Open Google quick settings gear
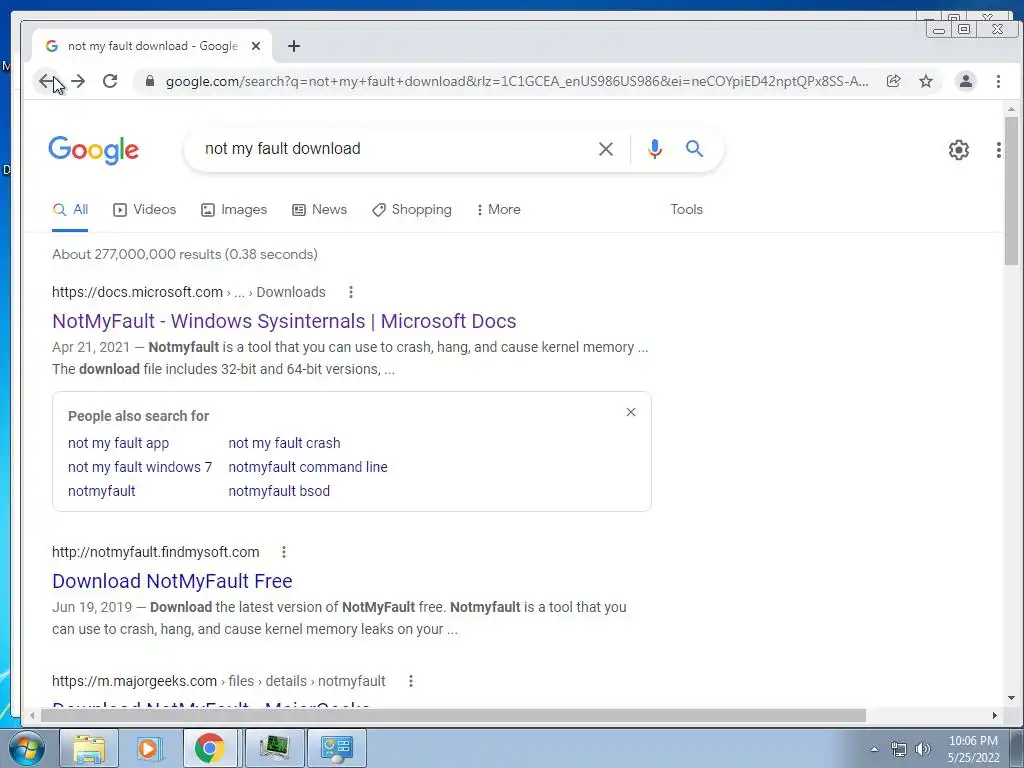 pos(958,150)
